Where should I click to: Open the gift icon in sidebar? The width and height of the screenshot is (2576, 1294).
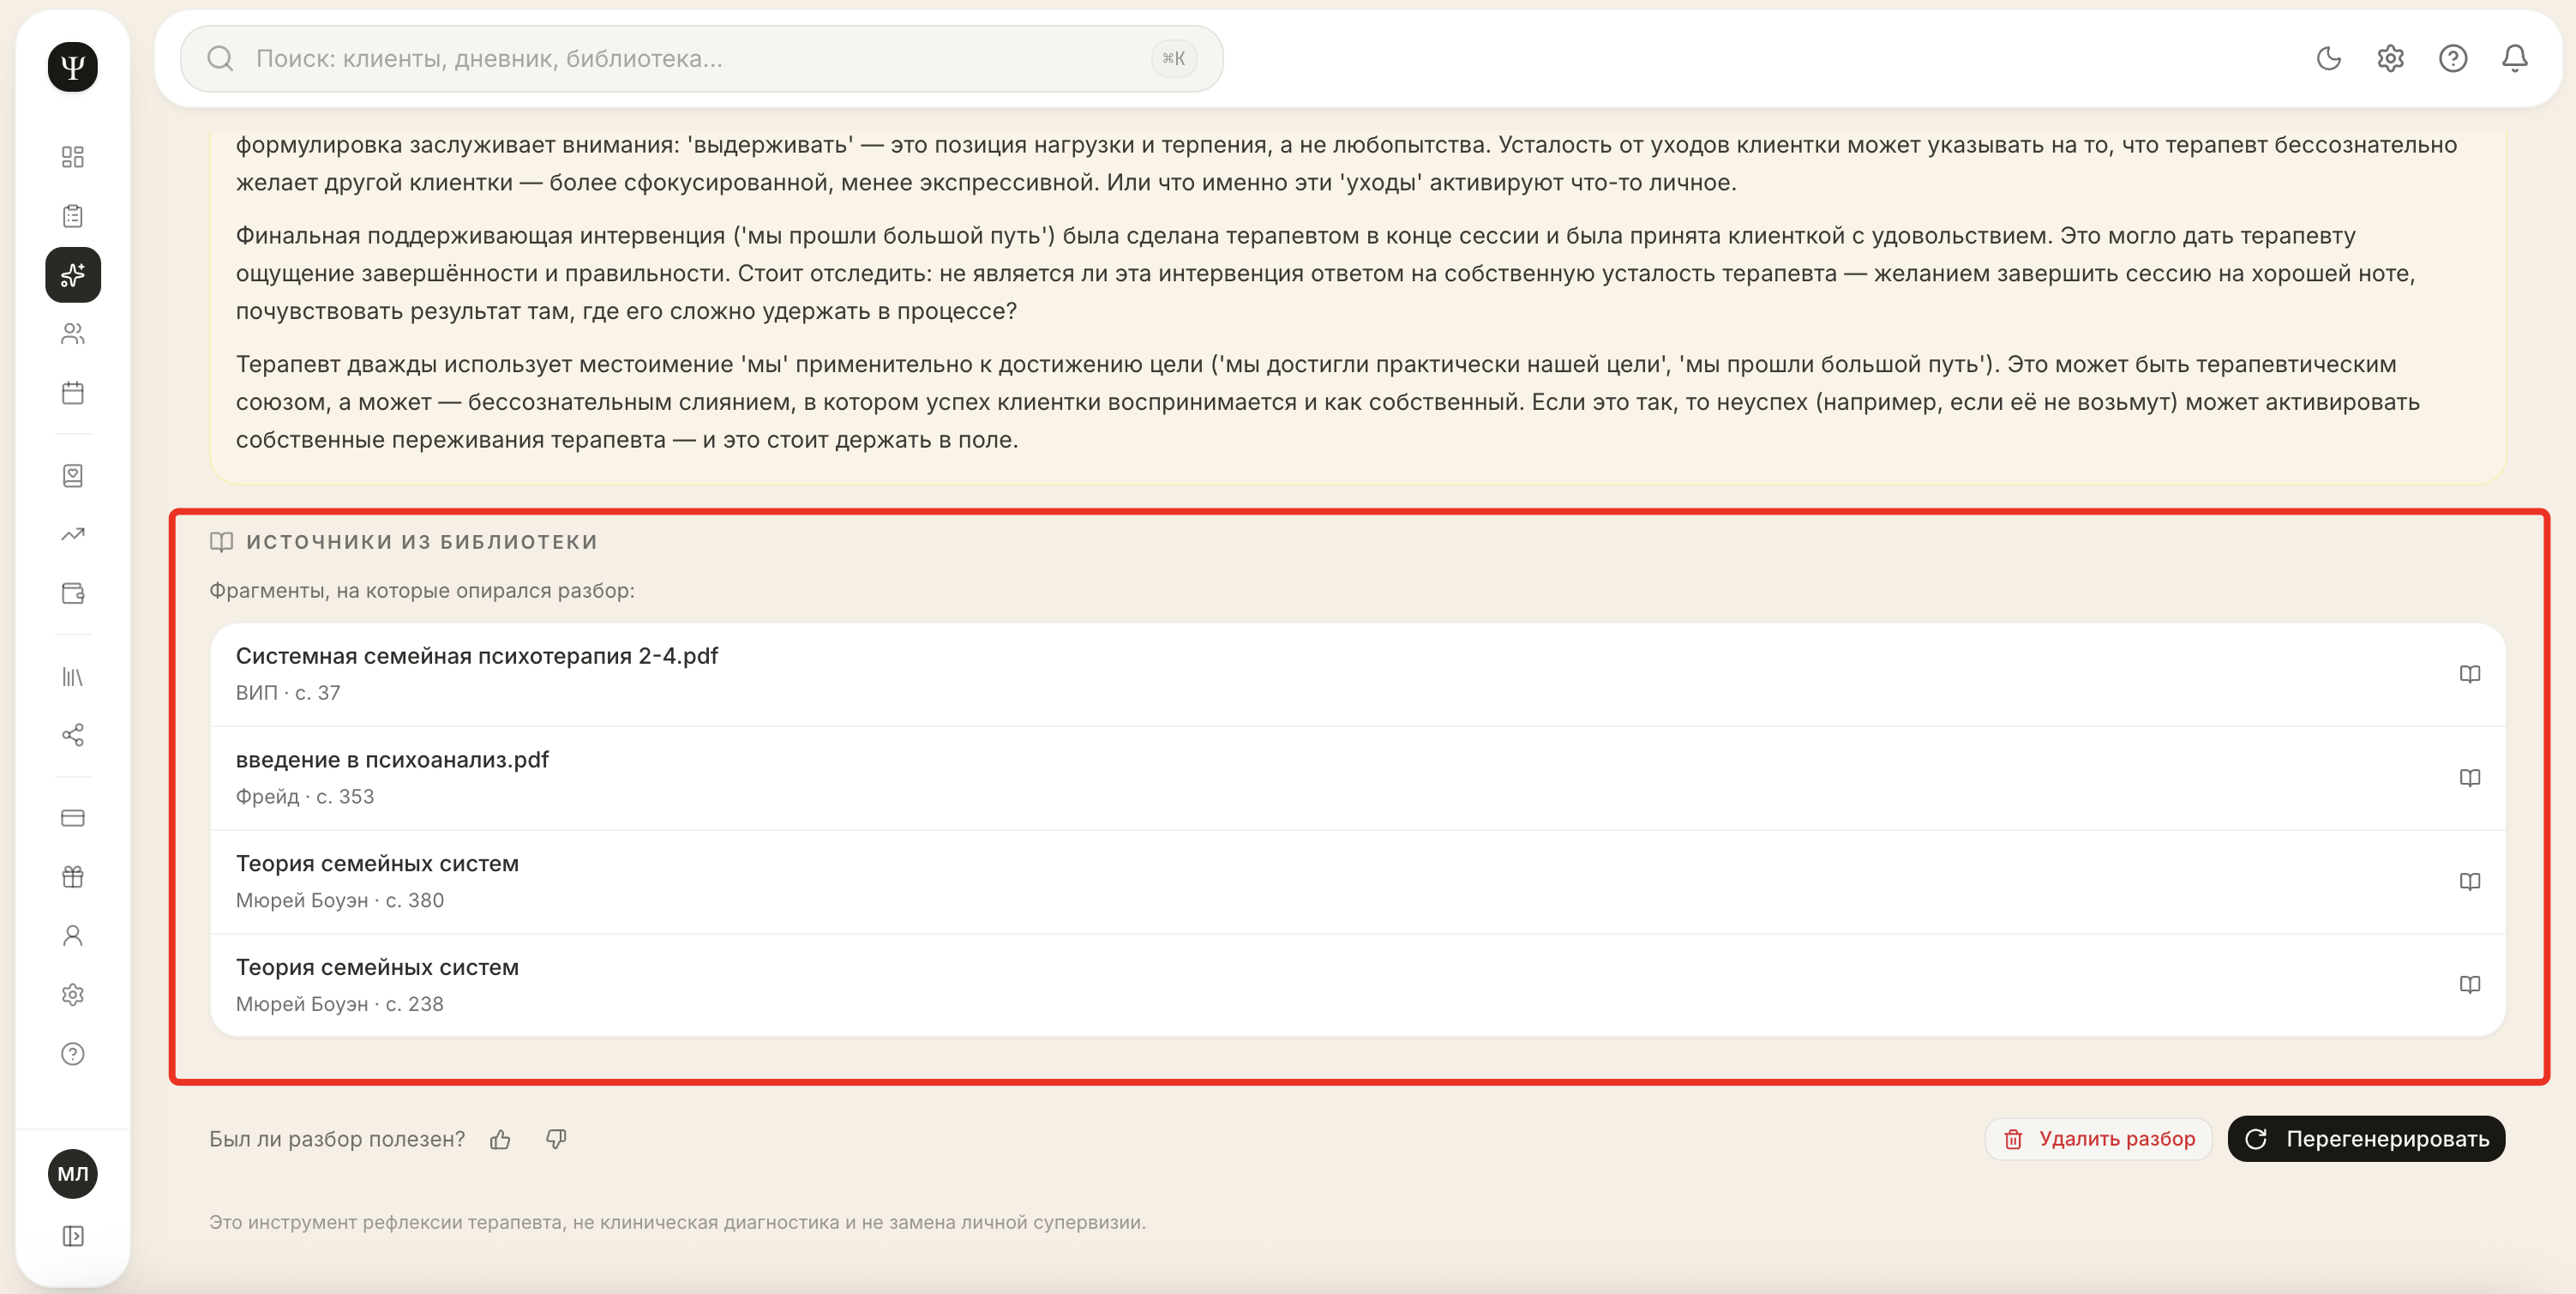click(73, 877)
